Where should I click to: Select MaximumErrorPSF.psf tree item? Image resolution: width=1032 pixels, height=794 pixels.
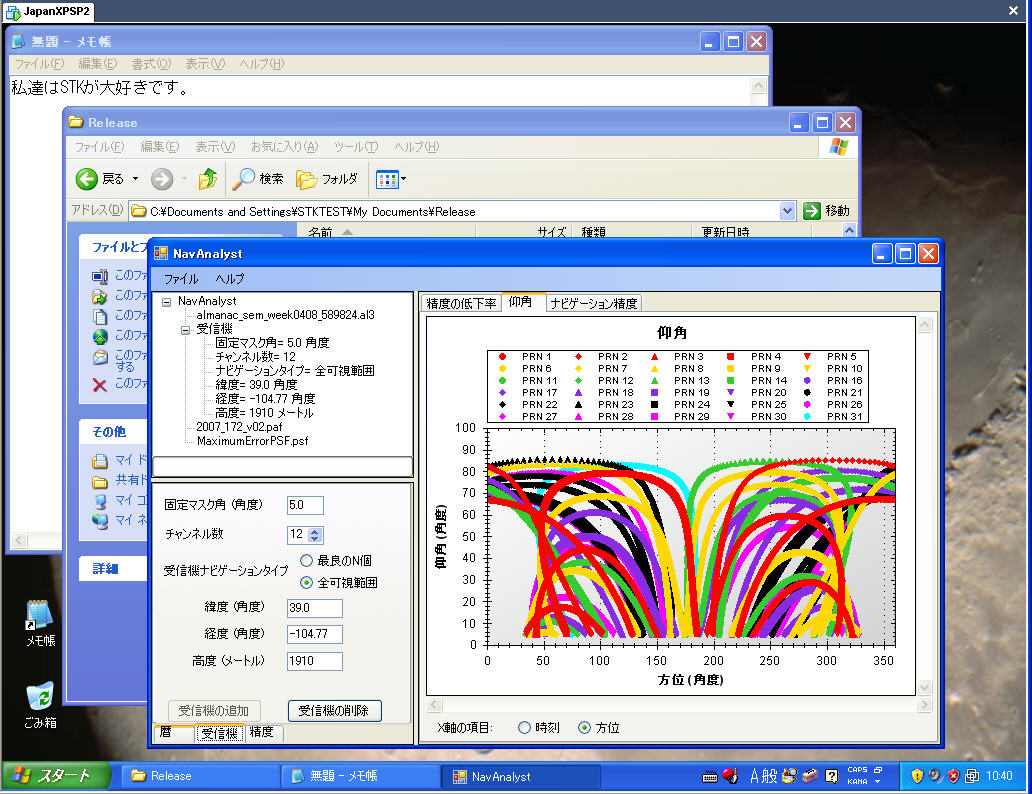pyautogui.click(x=252, y=441)
